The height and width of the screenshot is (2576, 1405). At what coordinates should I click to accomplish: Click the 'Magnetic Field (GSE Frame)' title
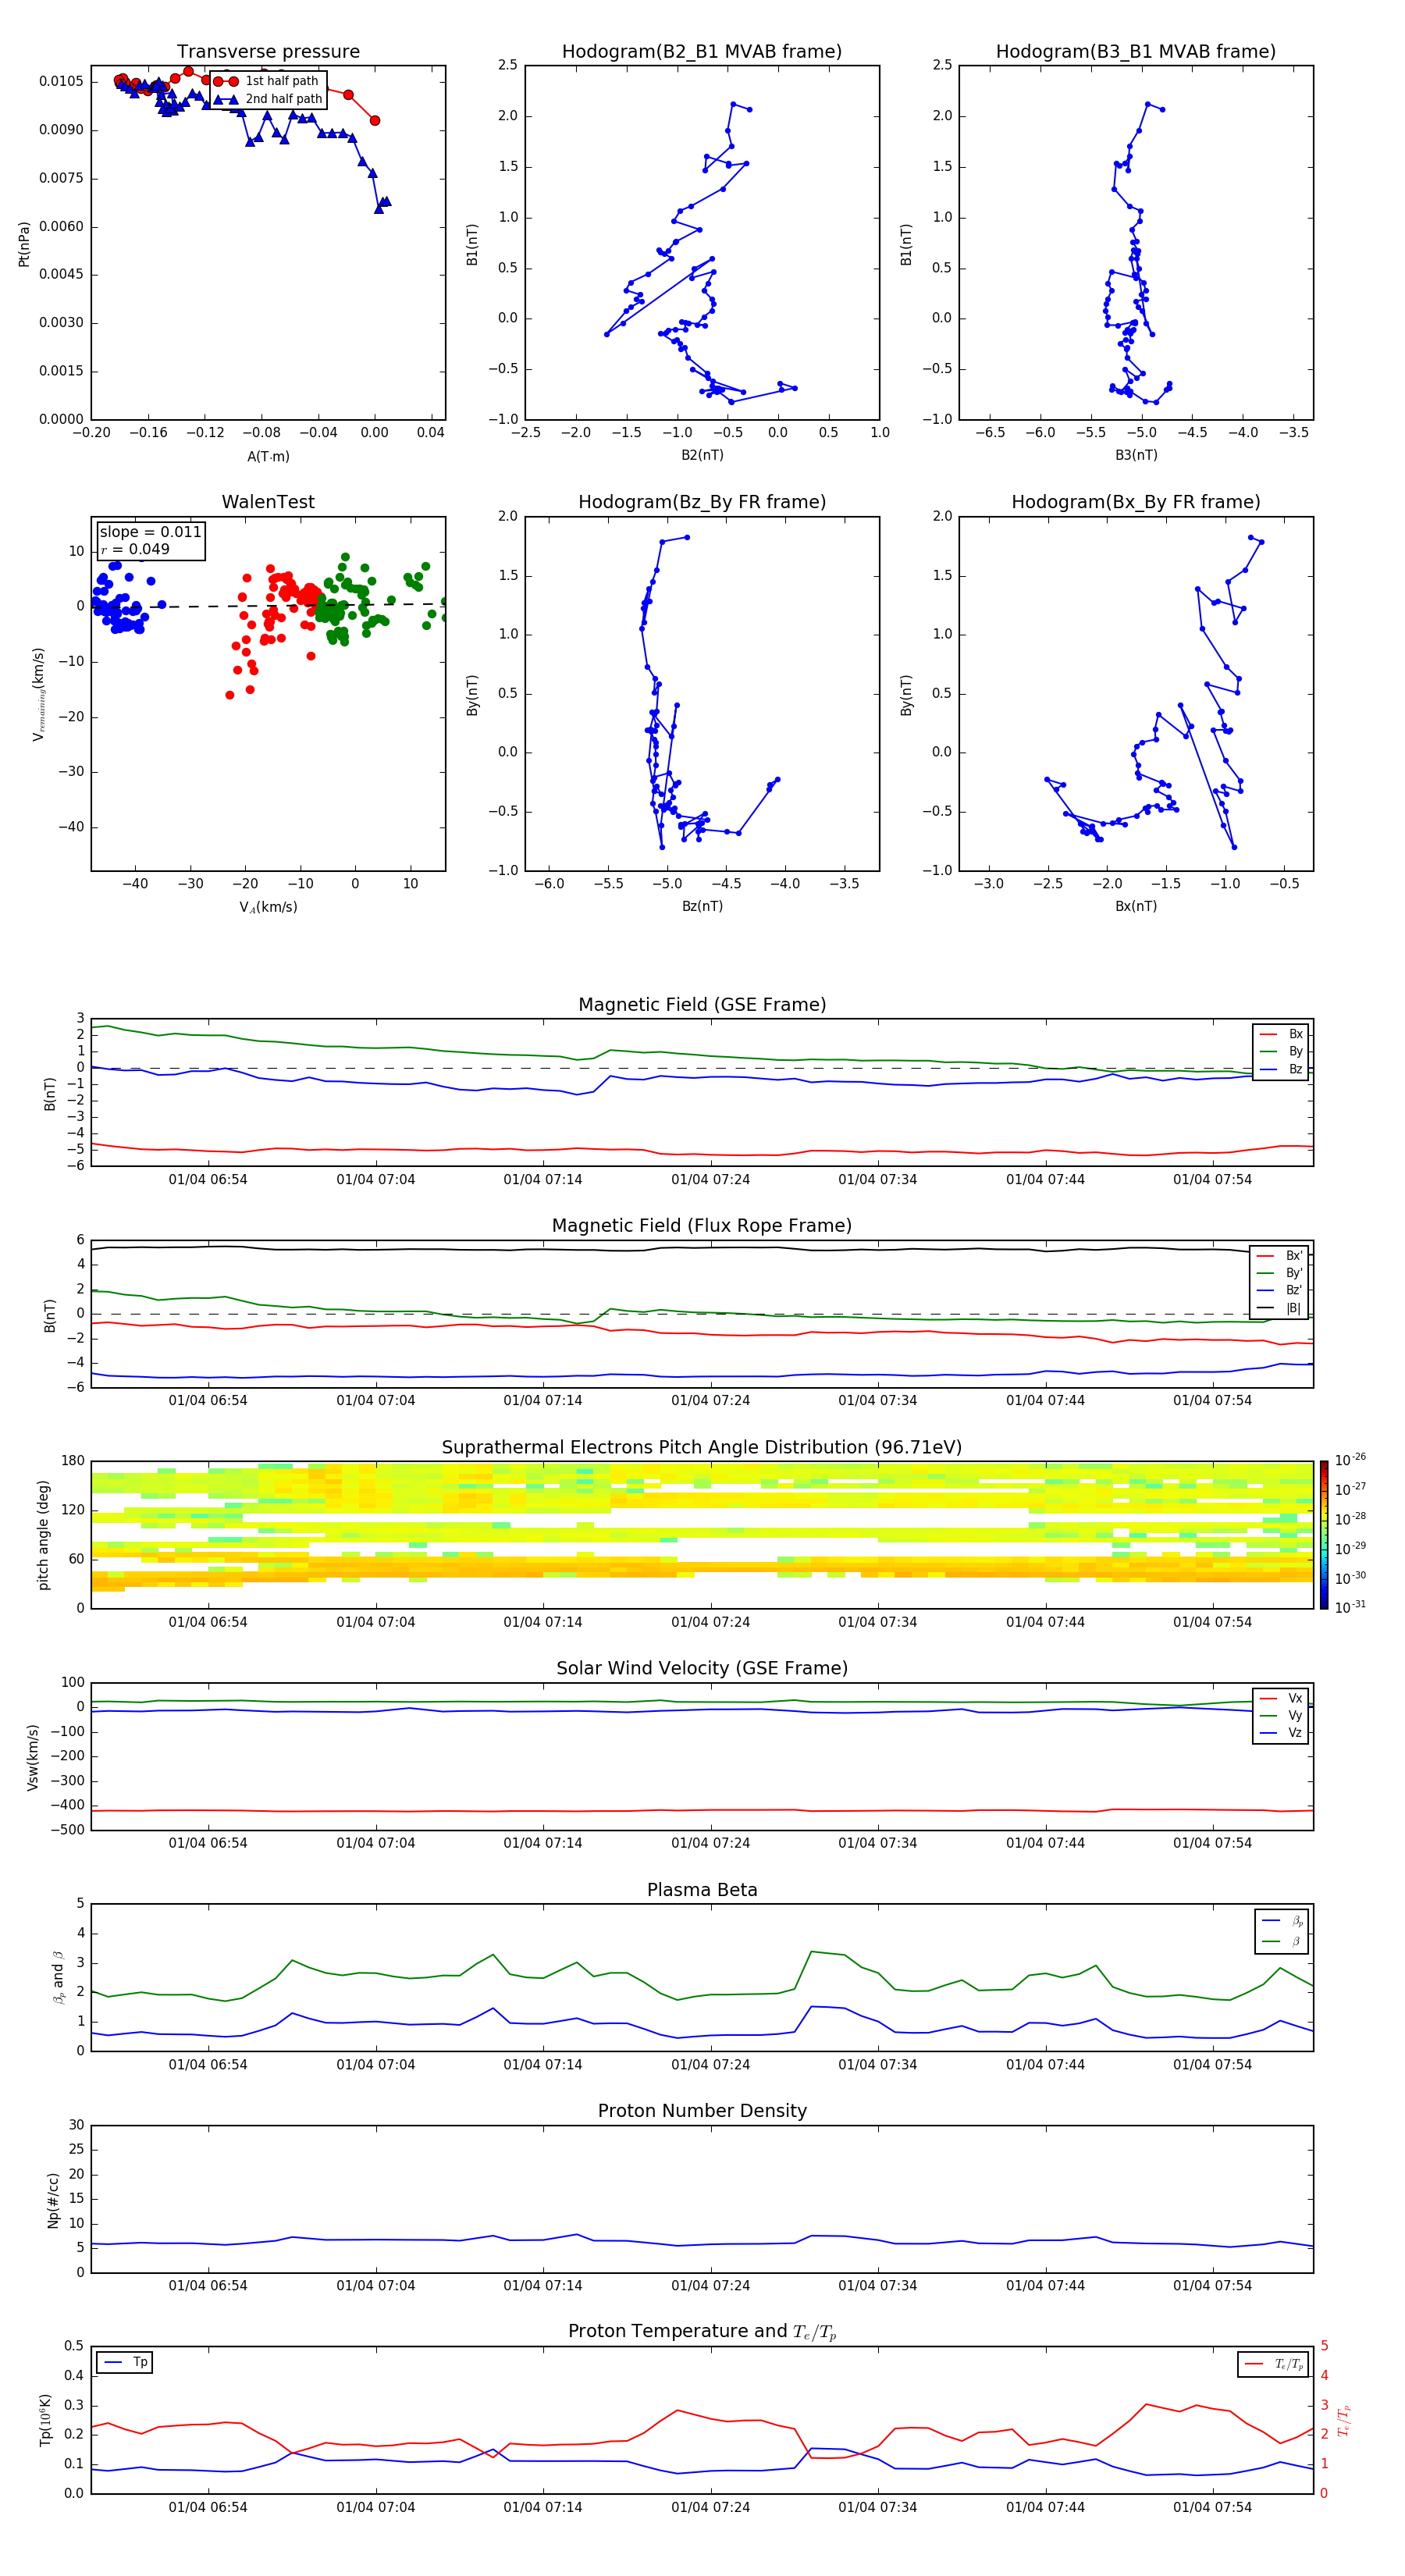click(702, 1005)
